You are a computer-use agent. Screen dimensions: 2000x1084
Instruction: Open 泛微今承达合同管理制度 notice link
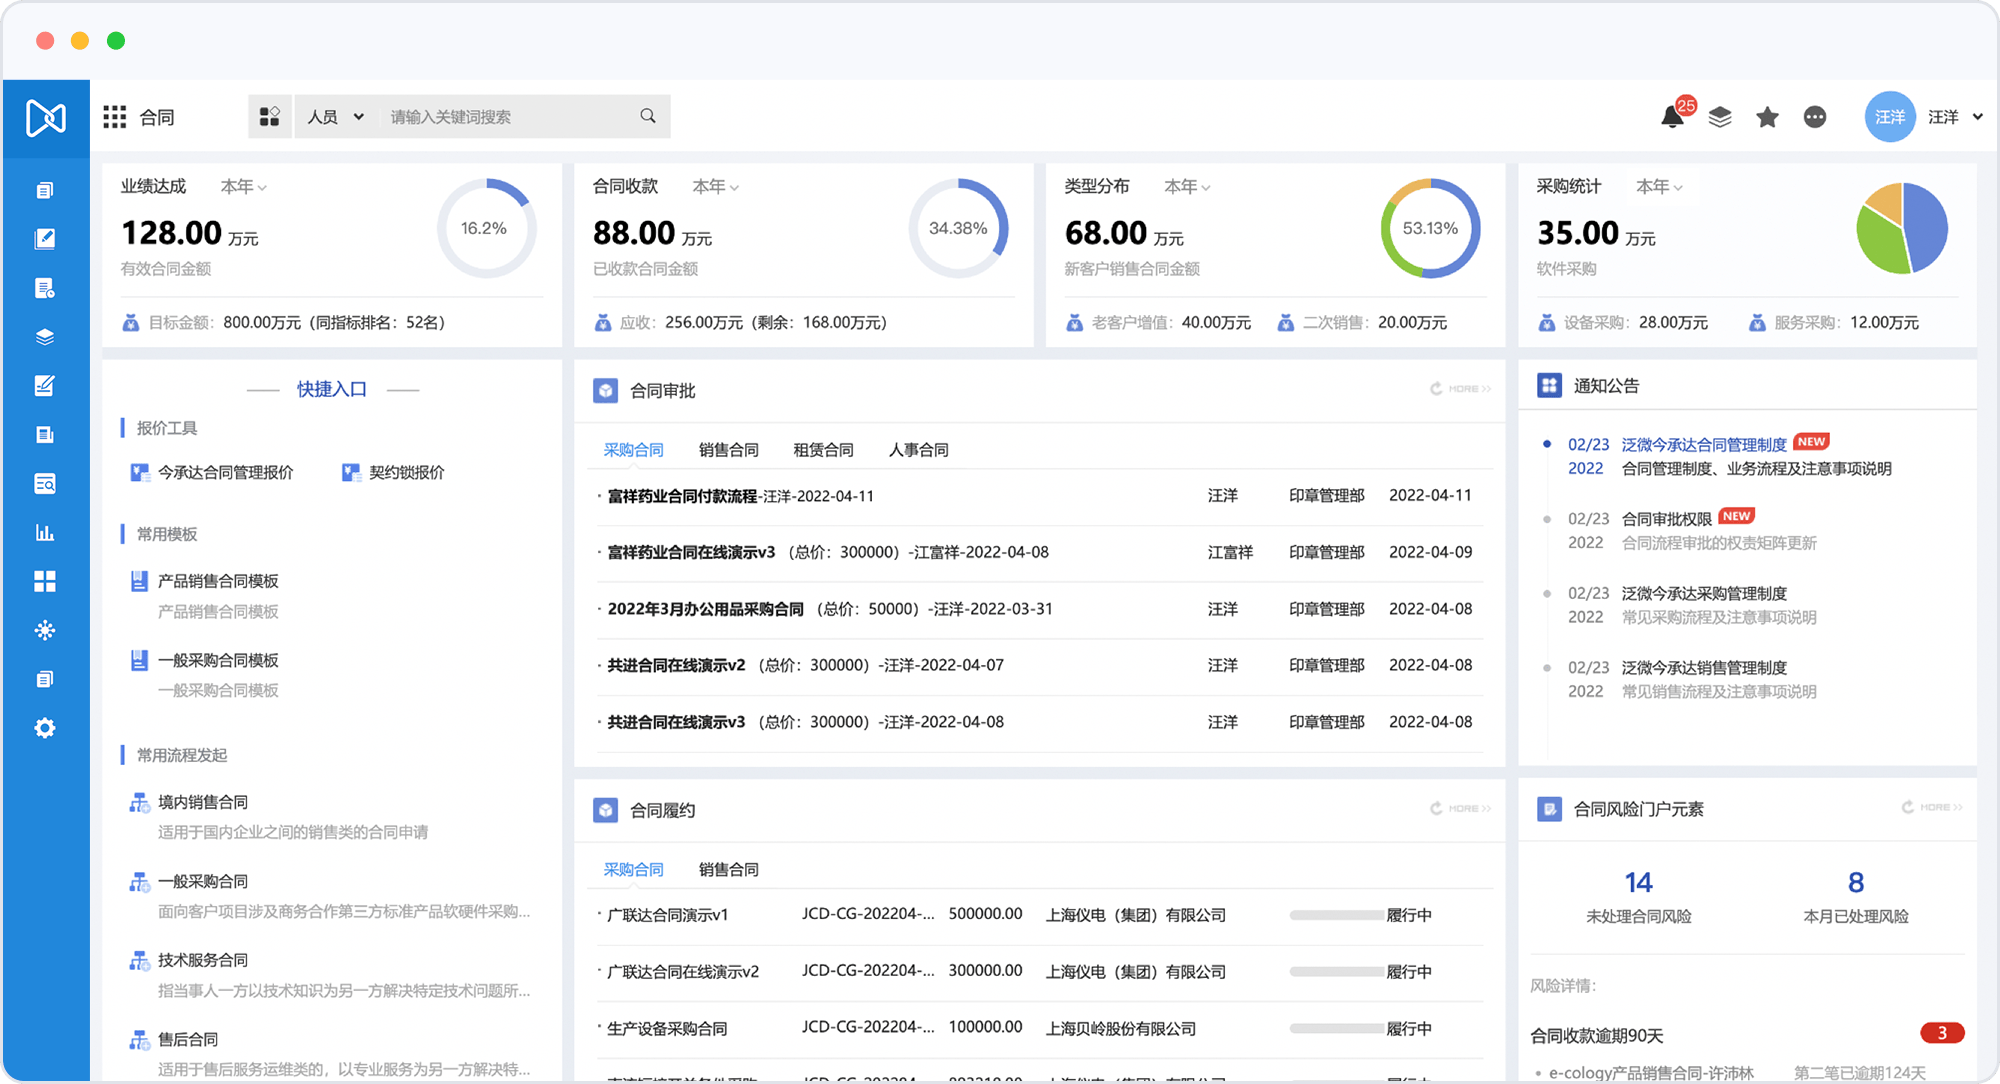click(1703, 444)
